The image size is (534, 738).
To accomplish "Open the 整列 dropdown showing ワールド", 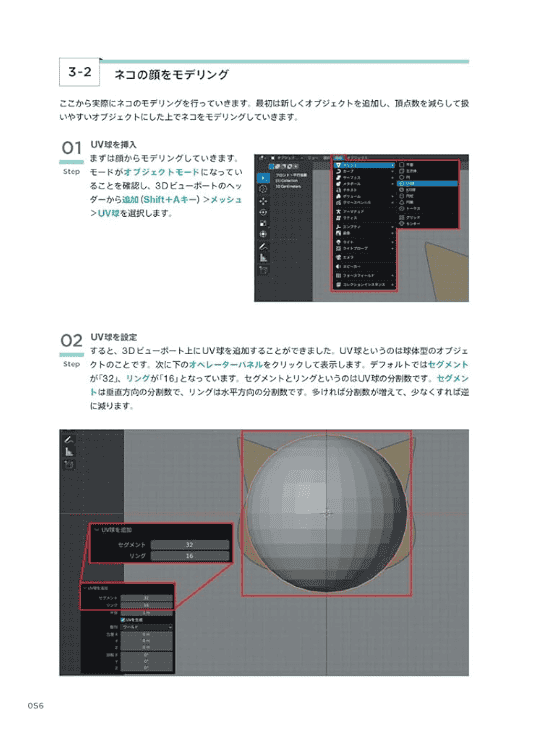I will (146, 627).
